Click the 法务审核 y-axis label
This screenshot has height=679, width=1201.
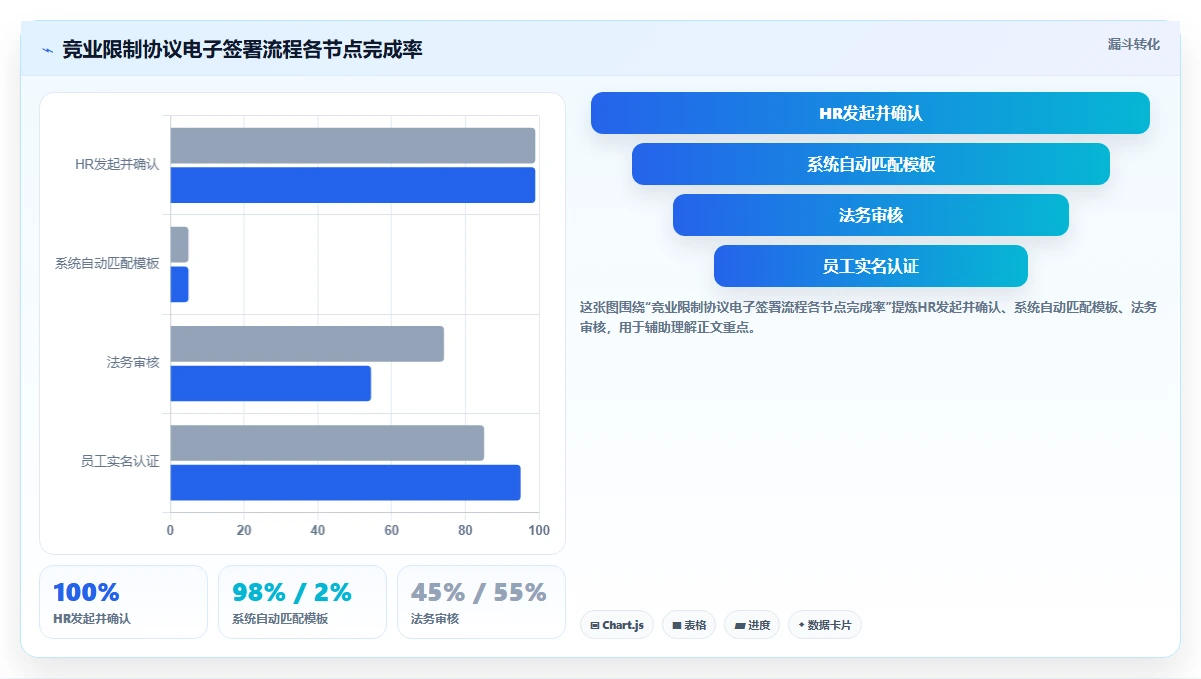(133, 363)
